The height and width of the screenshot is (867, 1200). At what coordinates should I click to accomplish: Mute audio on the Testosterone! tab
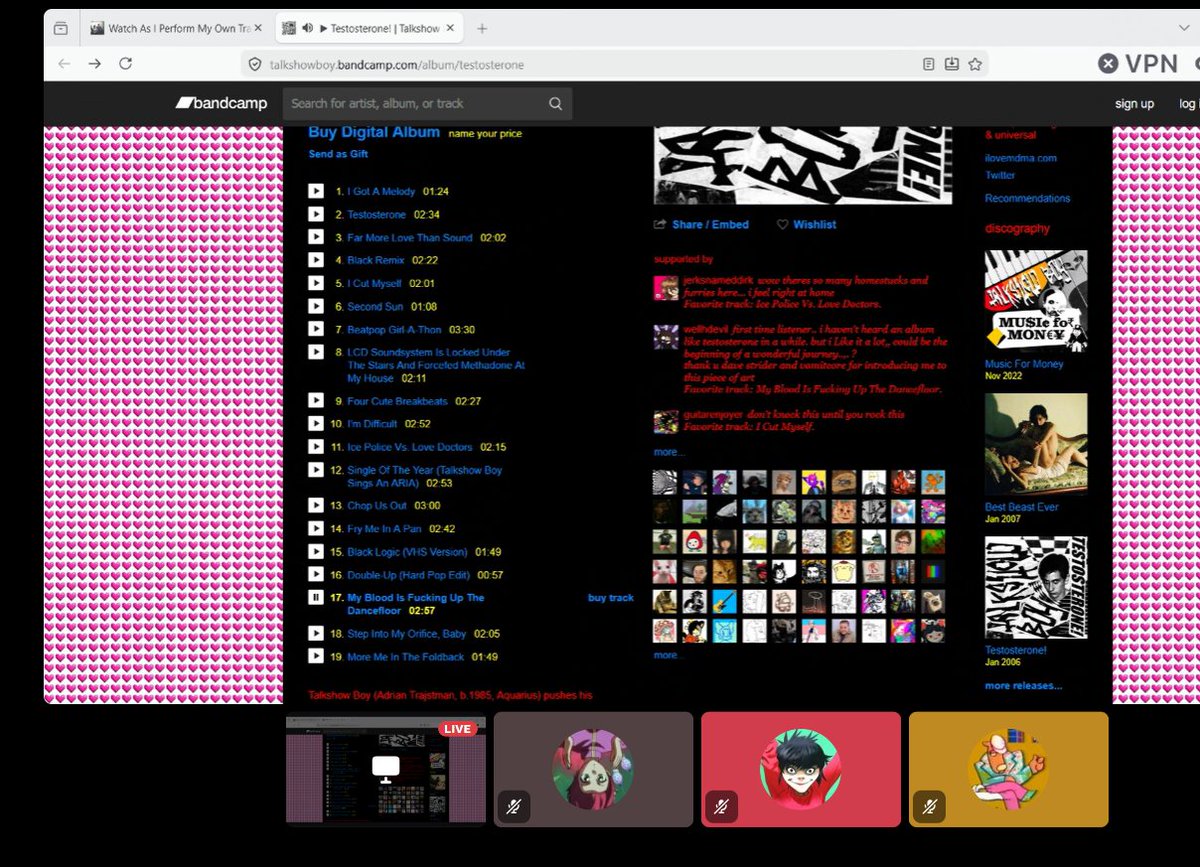(307, 29)
